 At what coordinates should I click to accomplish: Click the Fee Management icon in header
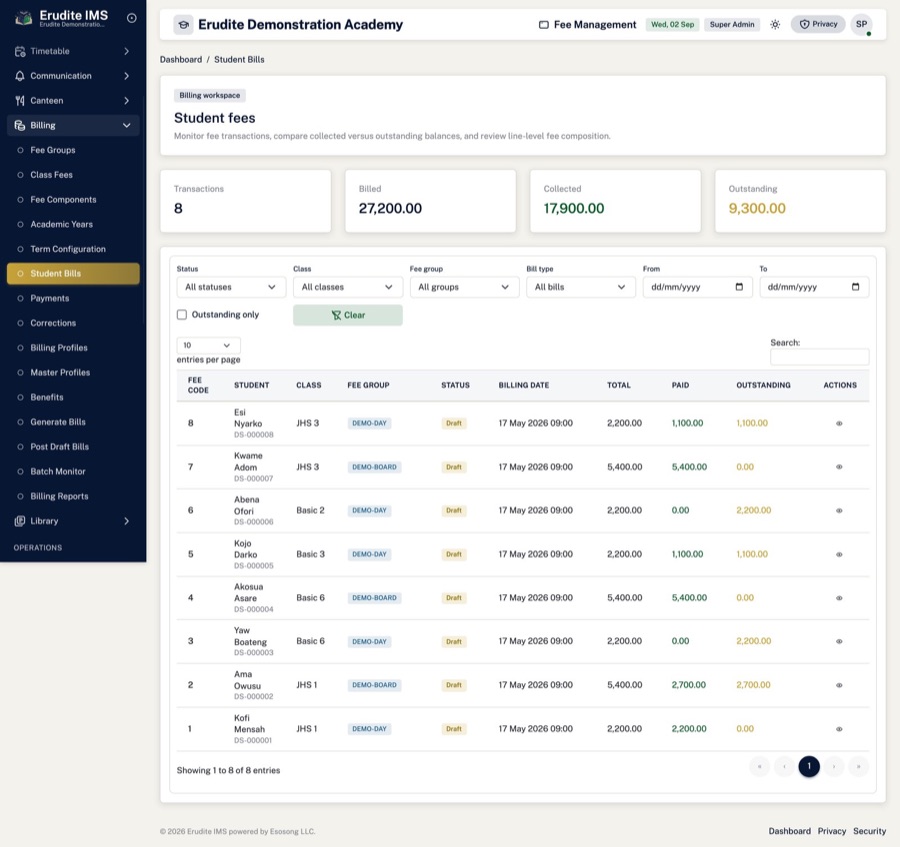544,25
